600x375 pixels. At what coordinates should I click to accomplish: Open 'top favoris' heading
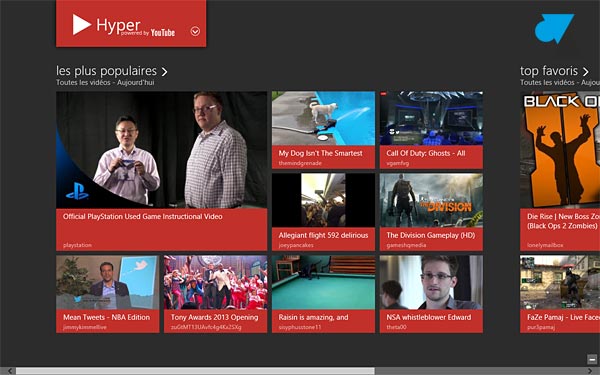pyautogui.click(x=549, y=71)
